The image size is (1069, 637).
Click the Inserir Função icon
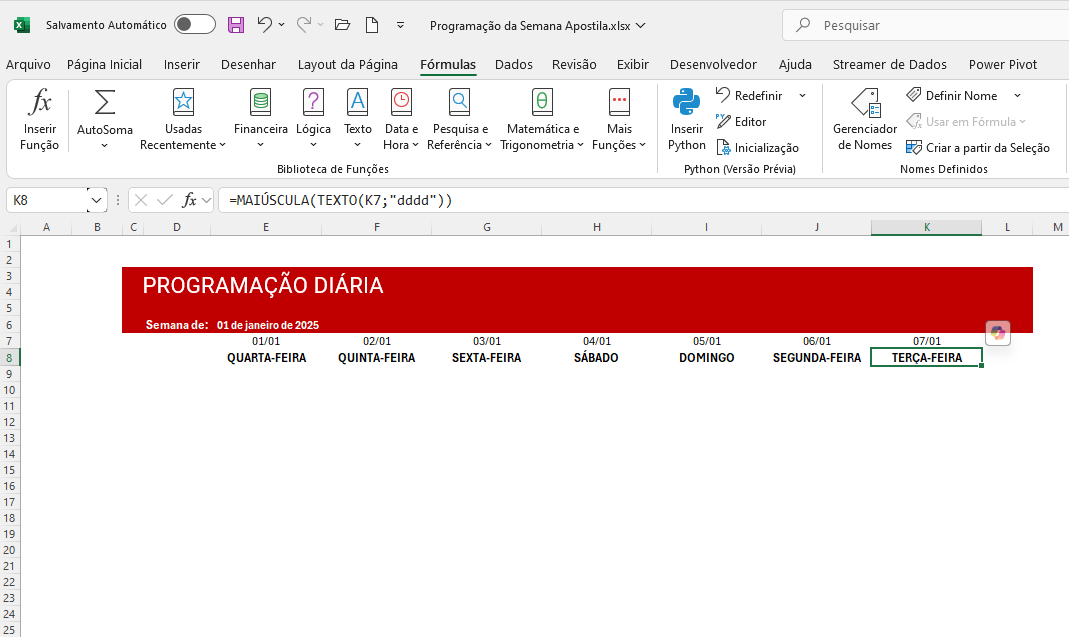[x=39, y=117]
